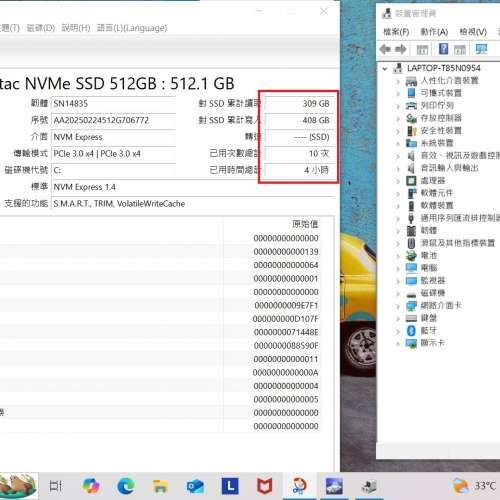
Task: Expand the 通用序列匯流排控制器 category
Action: point(398,219)
